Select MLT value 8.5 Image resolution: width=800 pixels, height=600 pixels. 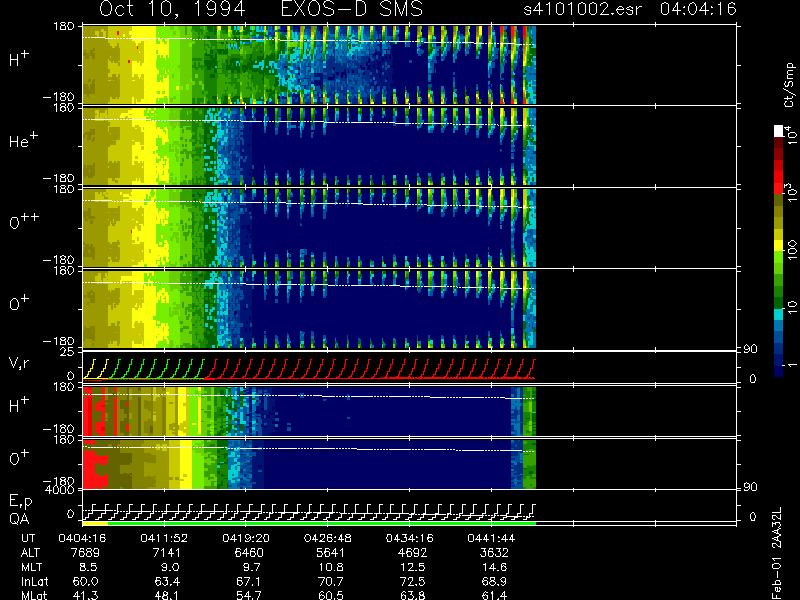pos(89,567)
